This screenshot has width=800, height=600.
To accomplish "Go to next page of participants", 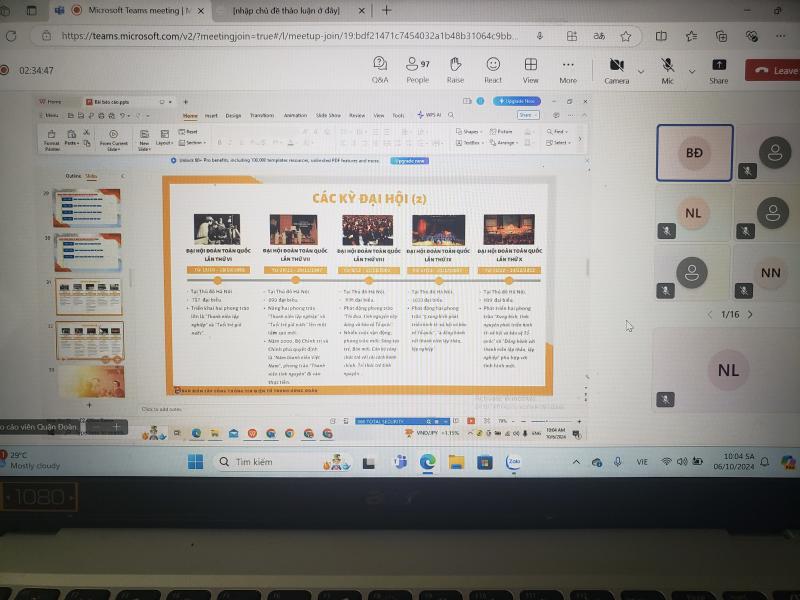I will [751, 314].
